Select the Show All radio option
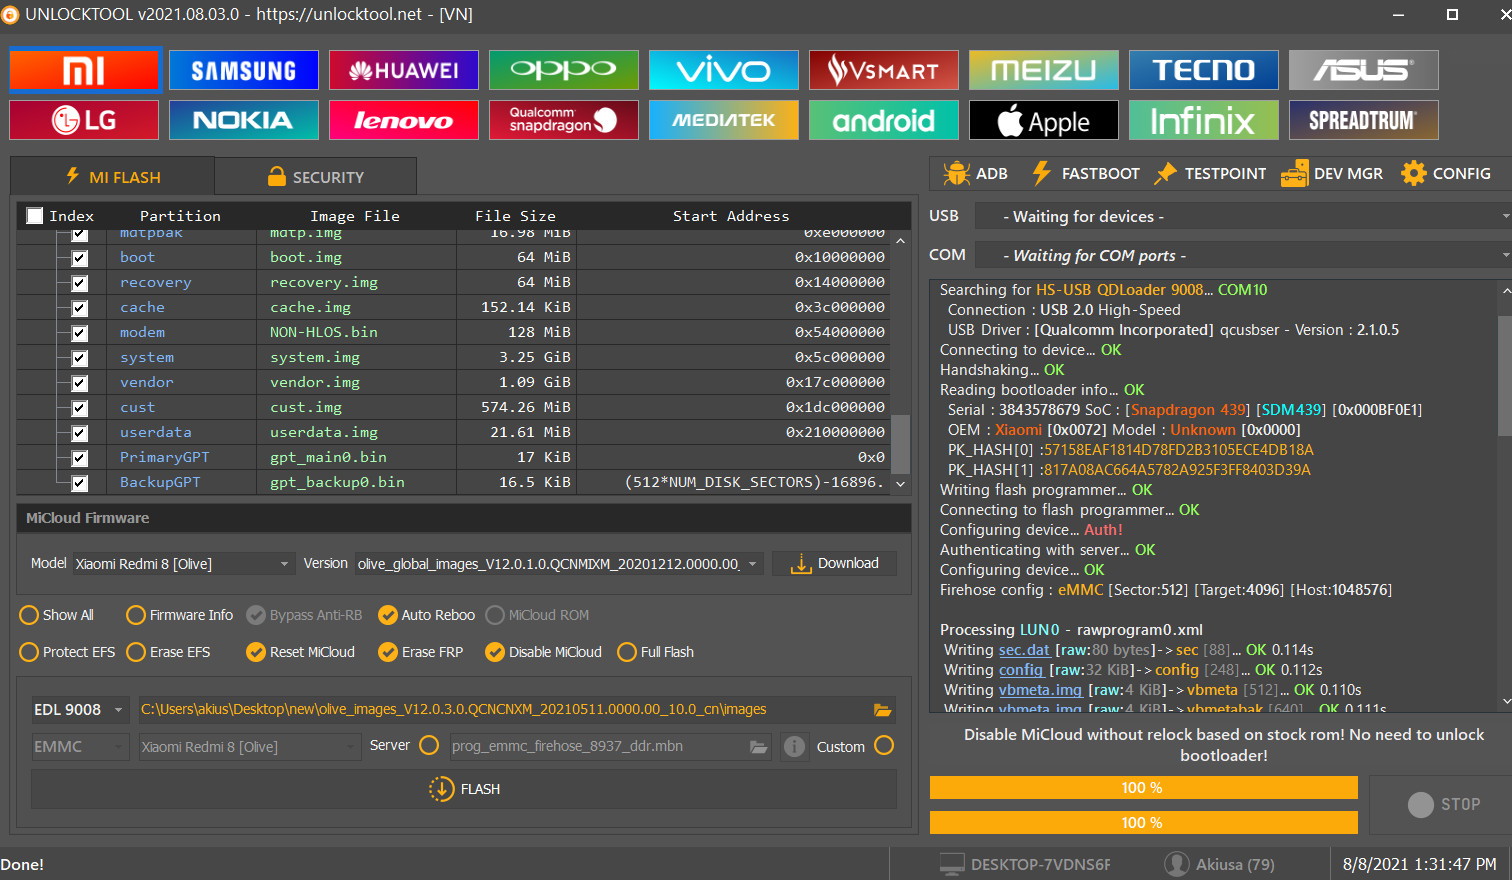This screenshot has height=880, width=1512. coord(57,615)
